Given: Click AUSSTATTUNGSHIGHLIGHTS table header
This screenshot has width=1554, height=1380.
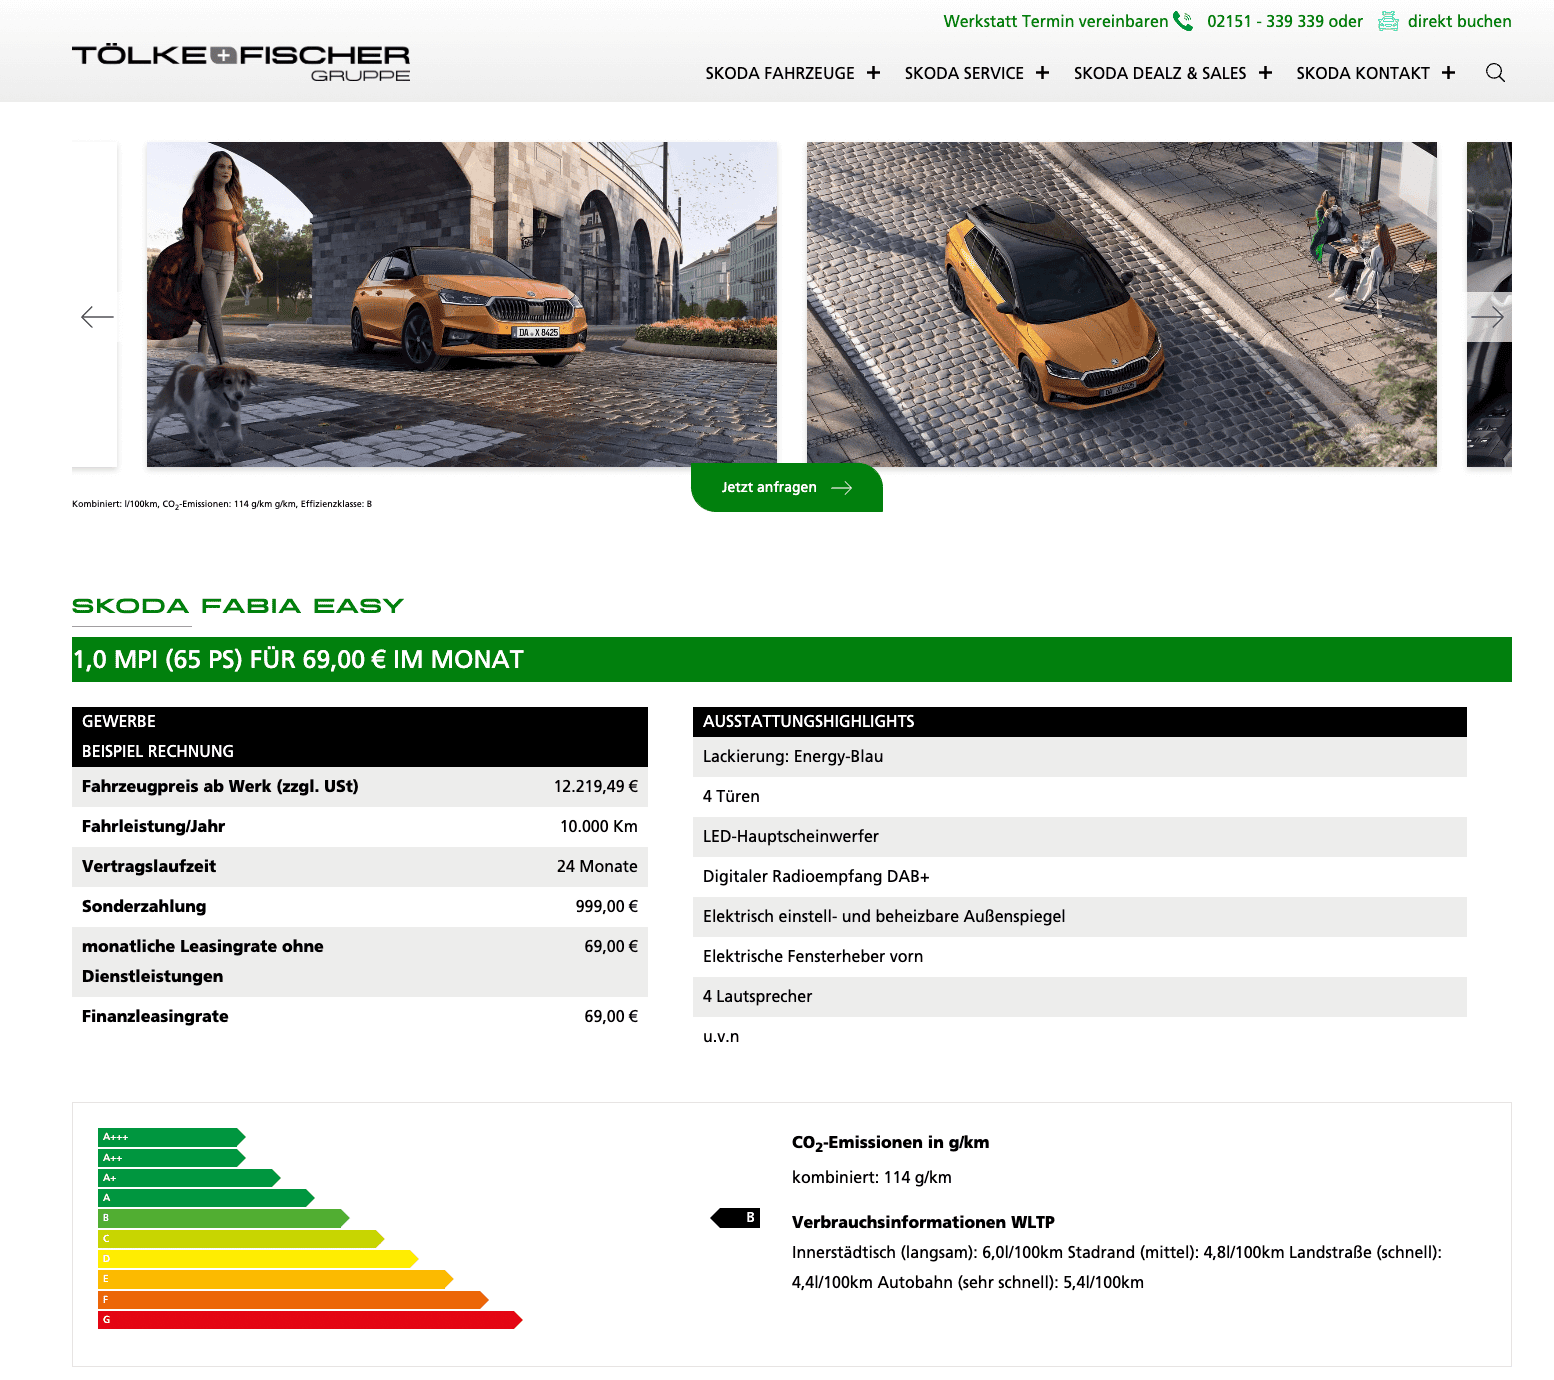Looking at the screenshot, I should pyautogui.click(x=1080, y=722).
